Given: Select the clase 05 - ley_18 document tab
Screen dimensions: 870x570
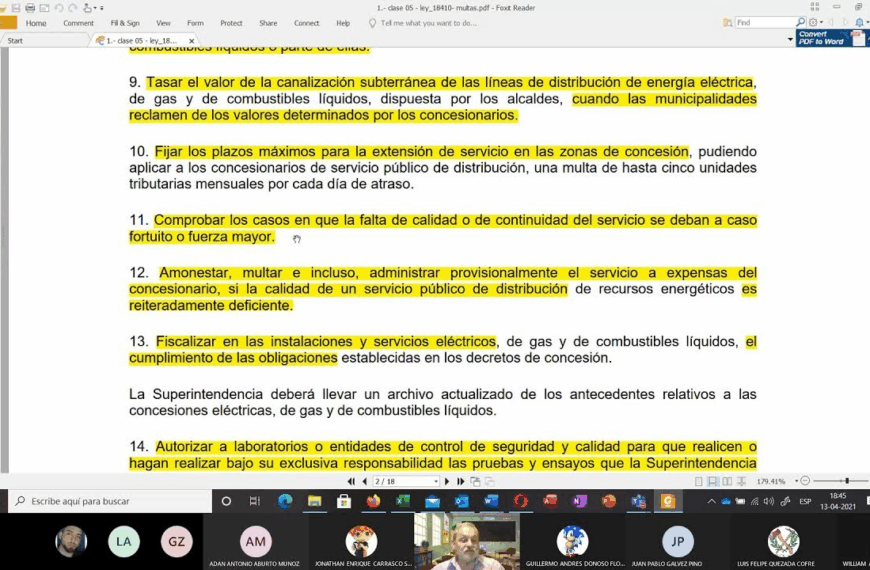Looking at the screenshot, I should click(142, 41).
